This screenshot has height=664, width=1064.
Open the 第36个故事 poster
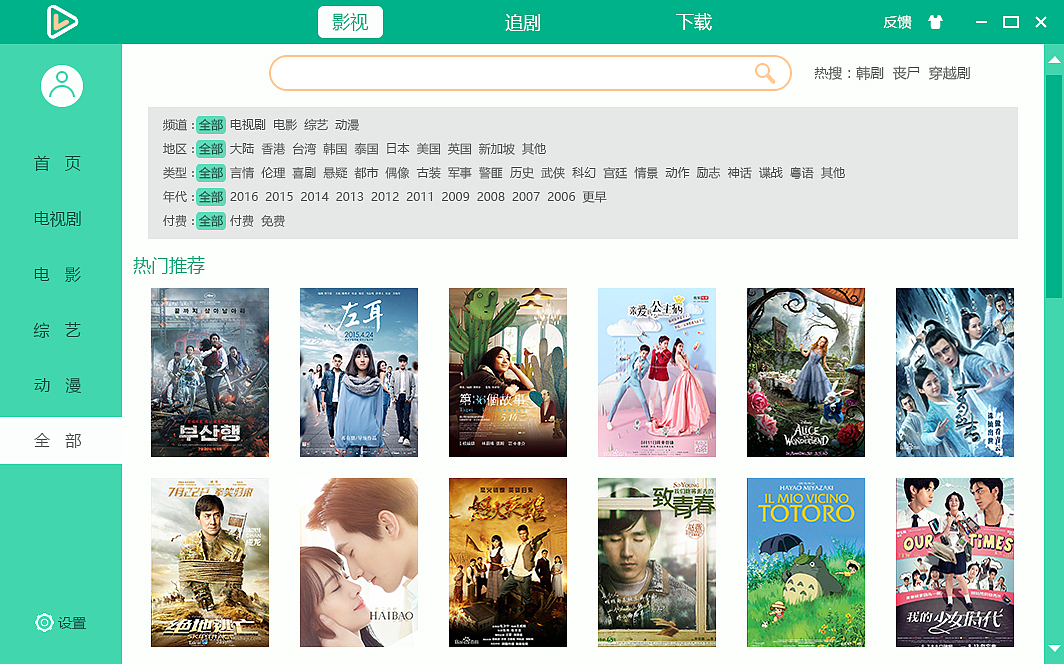[508, 372]
